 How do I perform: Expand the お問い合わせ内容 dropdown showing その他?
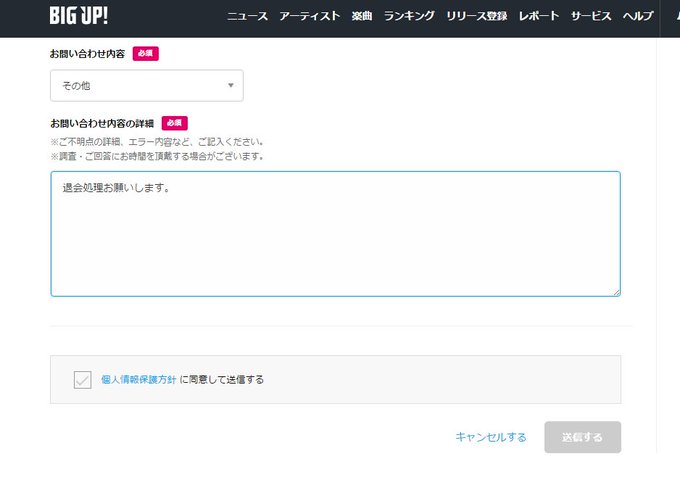[147, 85]
